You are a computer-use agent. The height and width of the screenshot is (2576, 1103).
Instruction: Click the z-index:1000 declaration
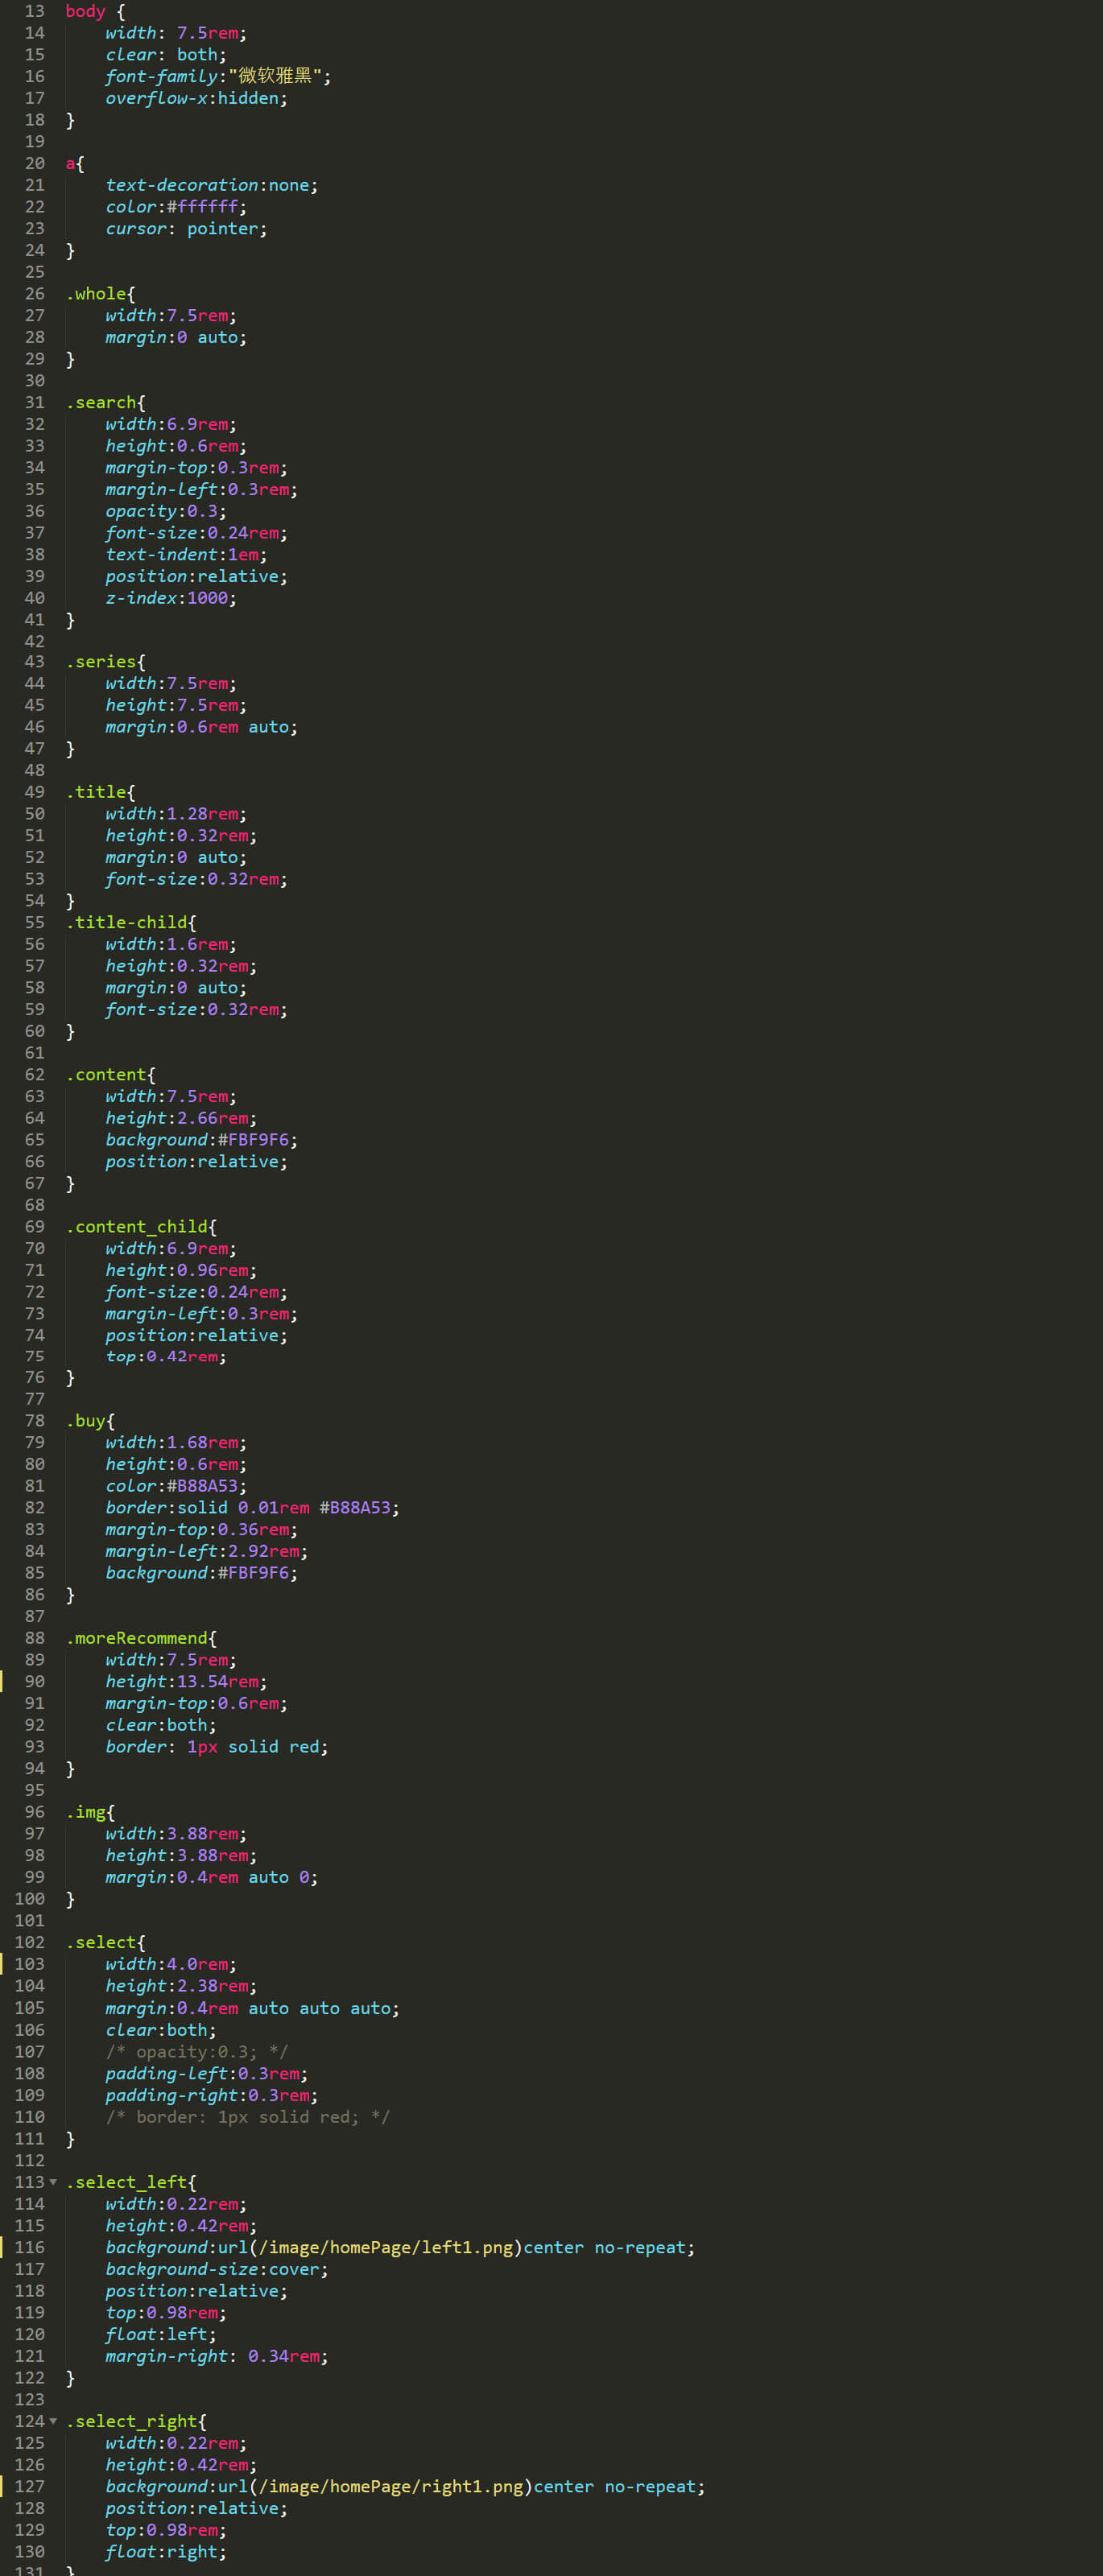171,598
